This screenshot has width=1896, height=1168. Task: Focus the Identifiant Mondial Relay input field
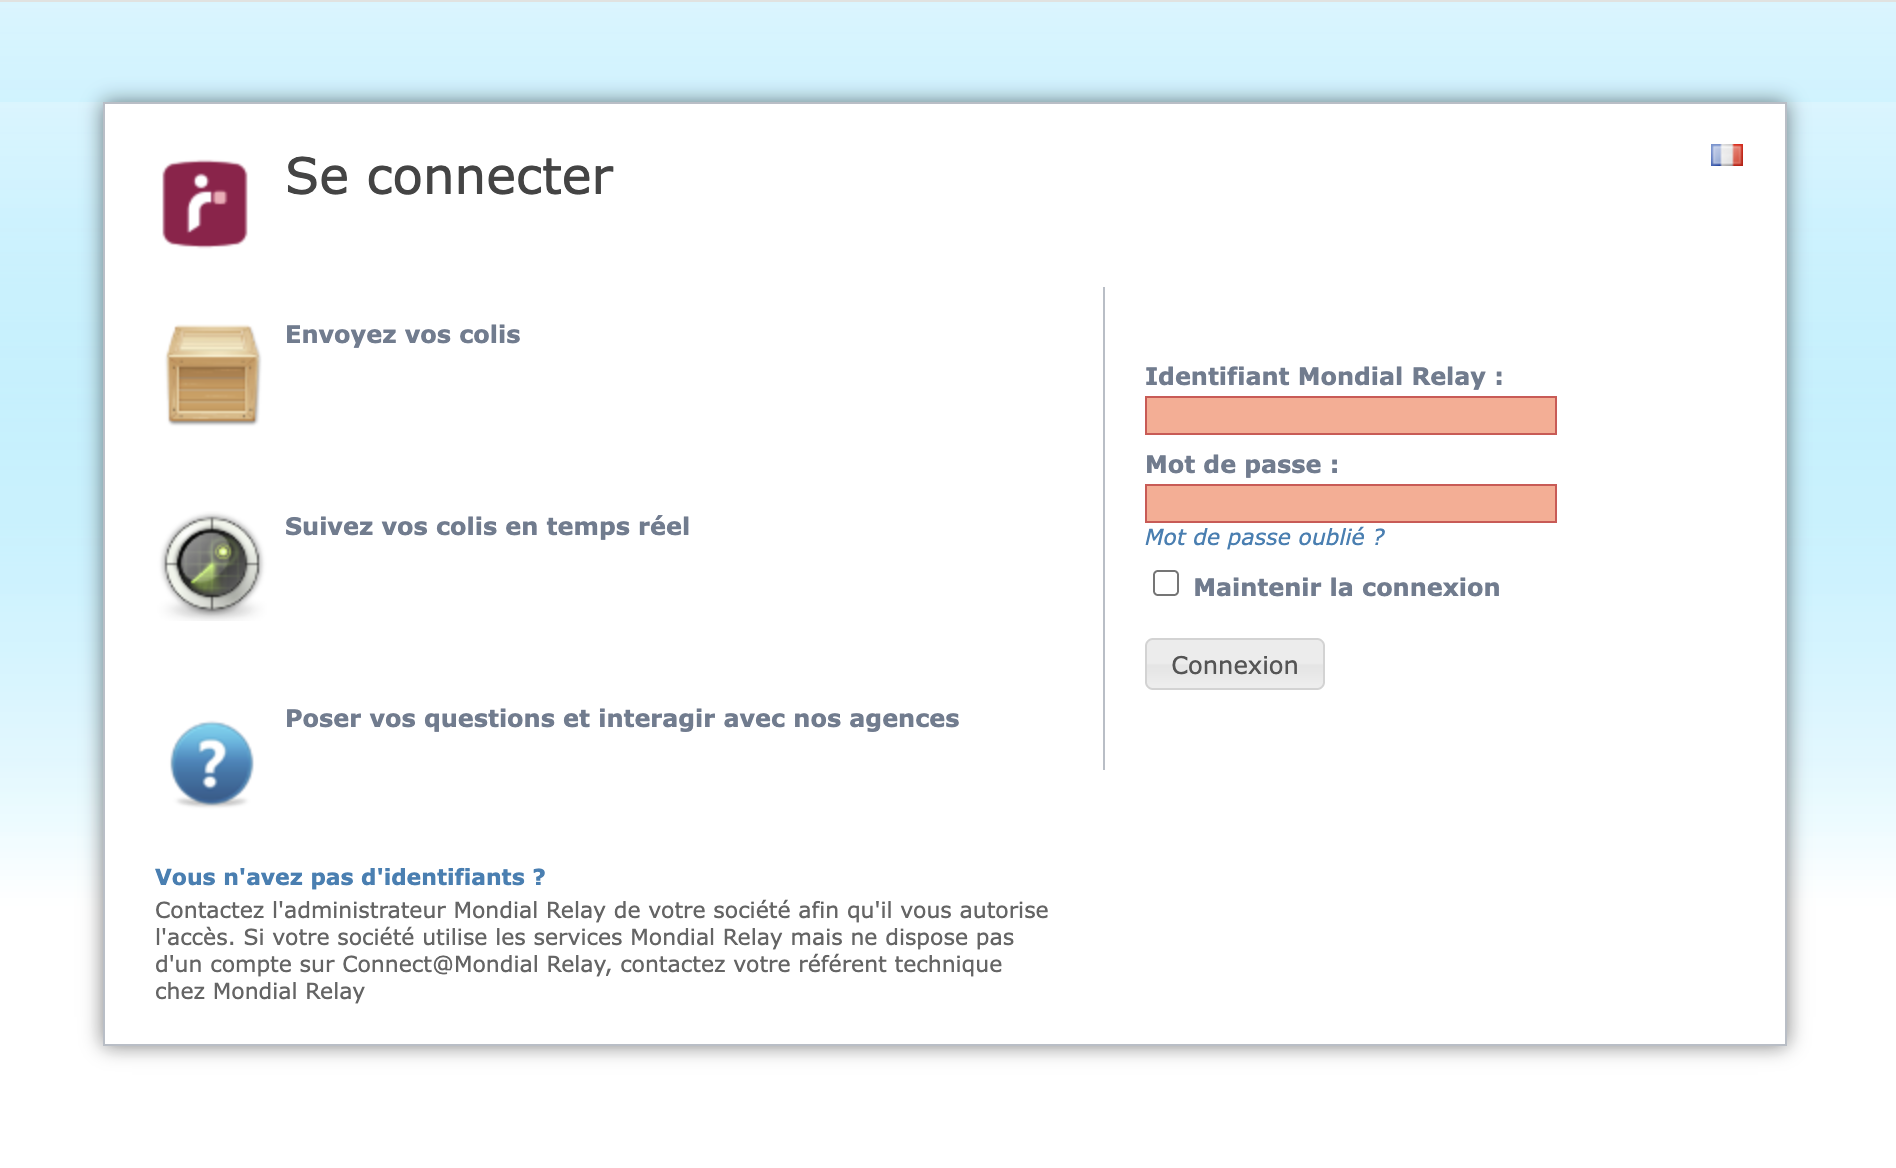[1350, 415]
